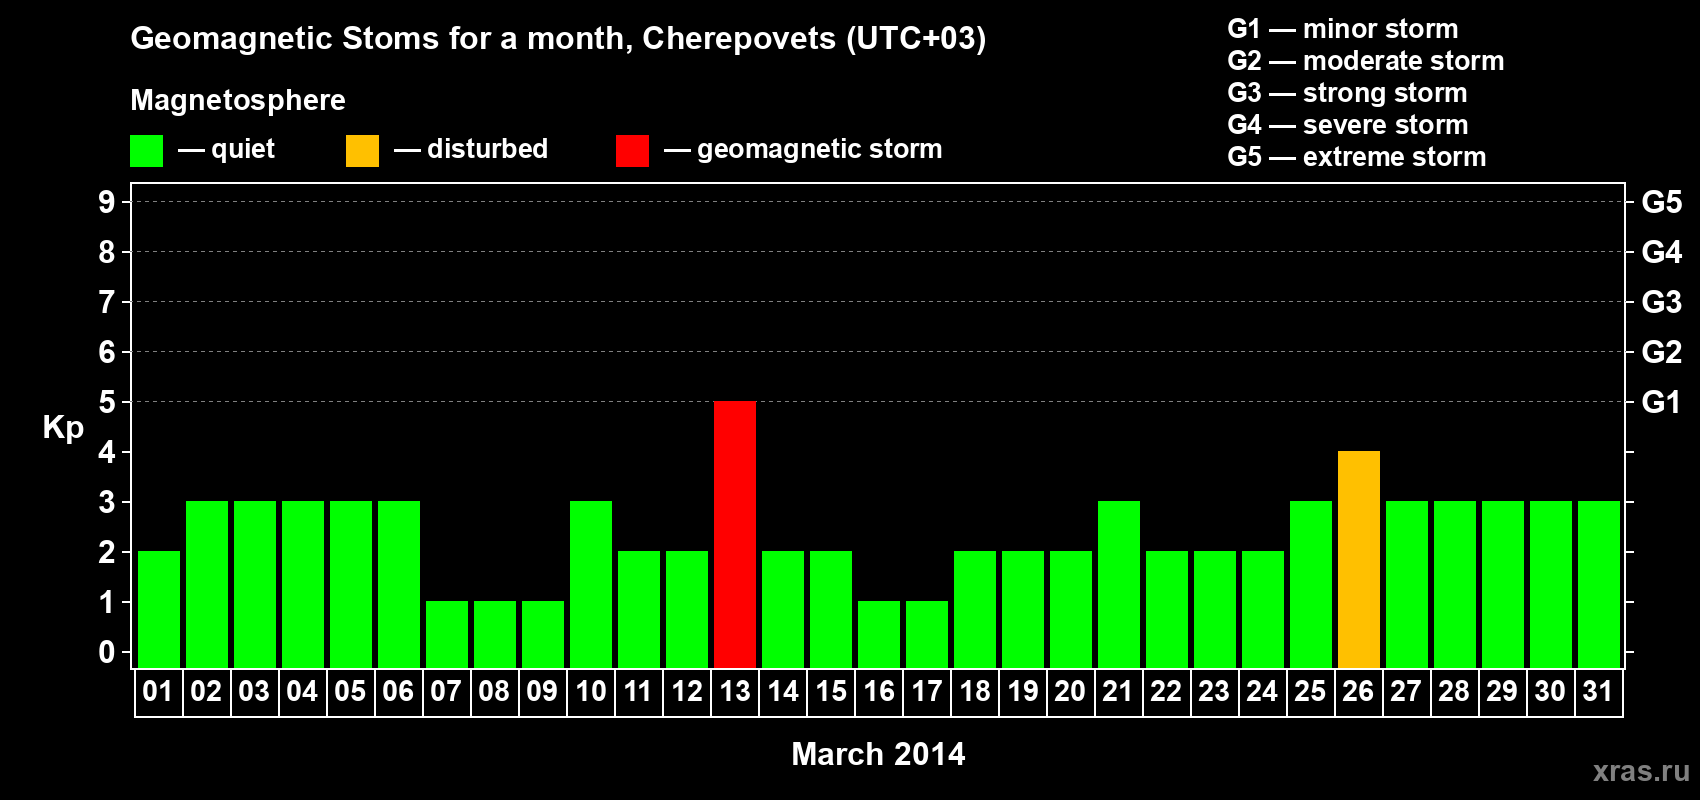Click the '— quiet' legend text
Screen dimensions: 1700x800
(x=226, y=150)
